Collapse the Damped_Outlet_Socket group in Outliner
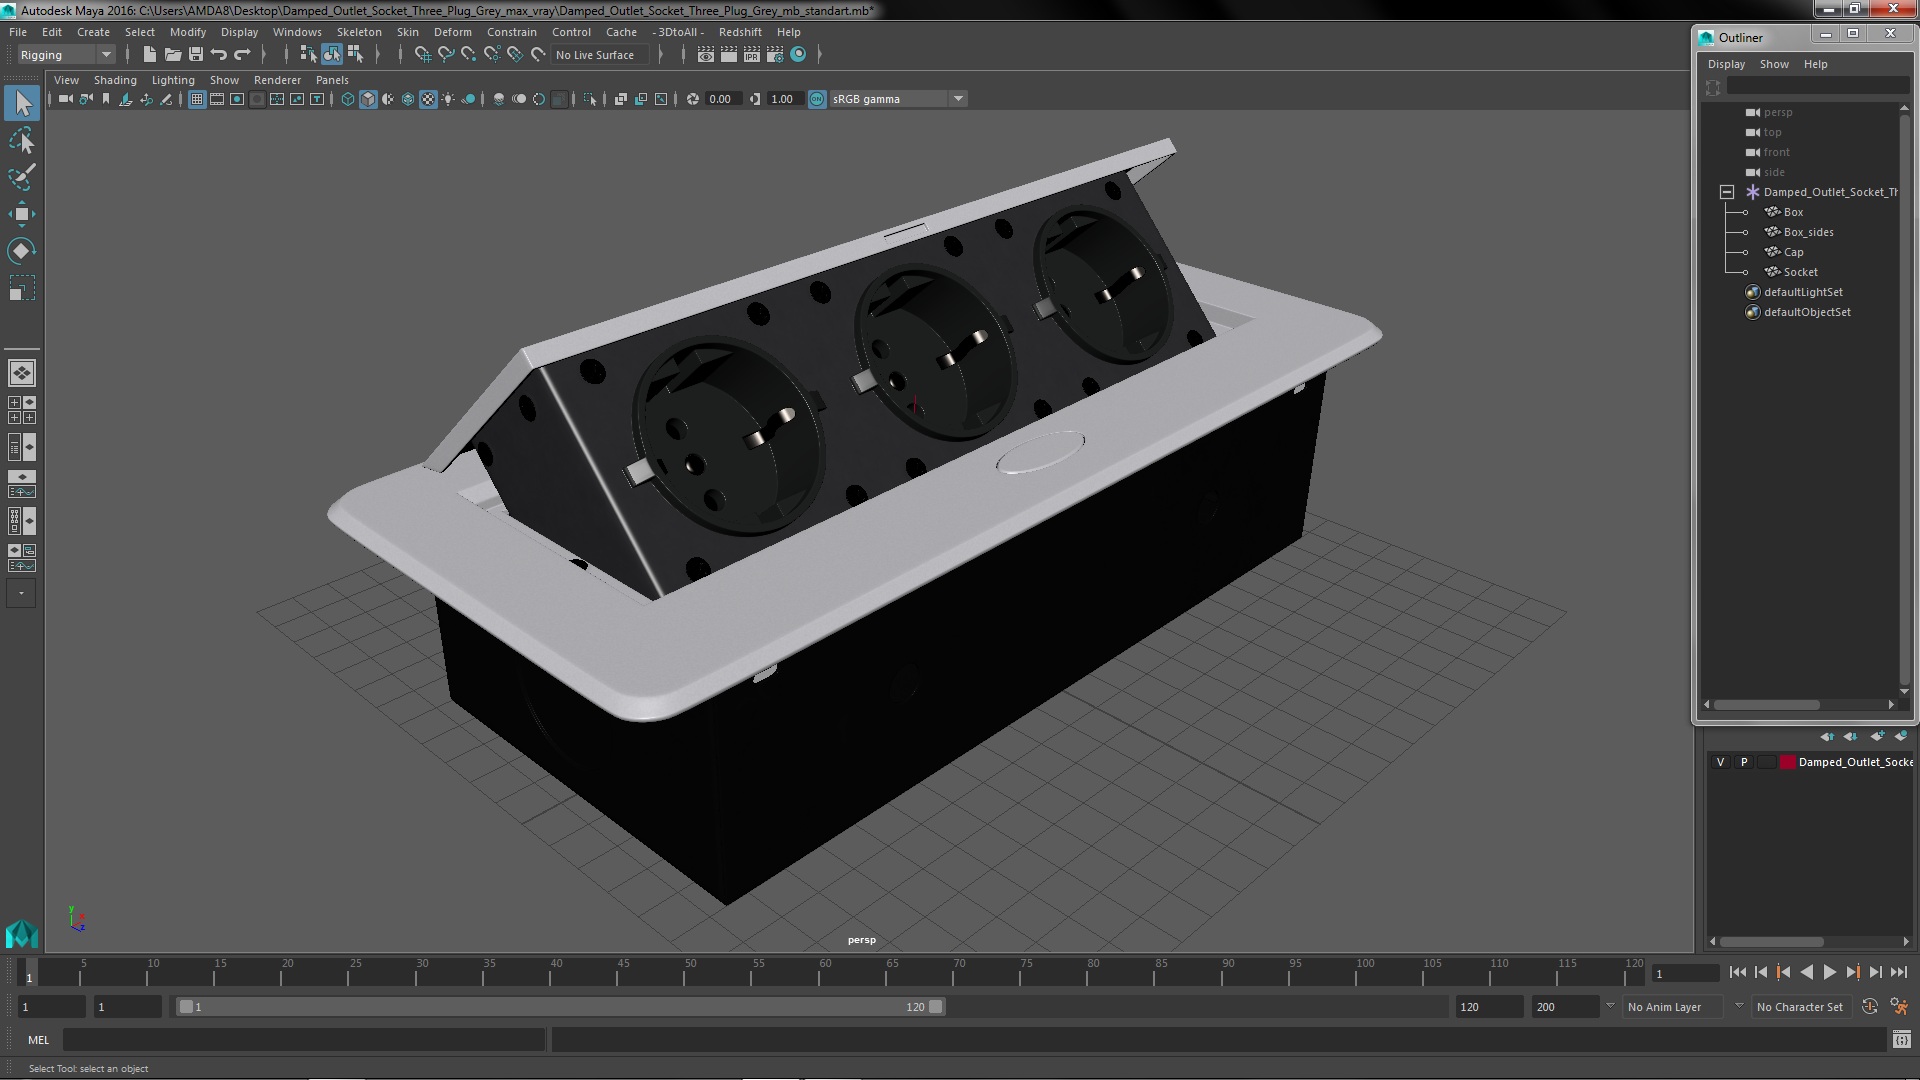The image size is (1920, 1080). (x=1727, y=192)
